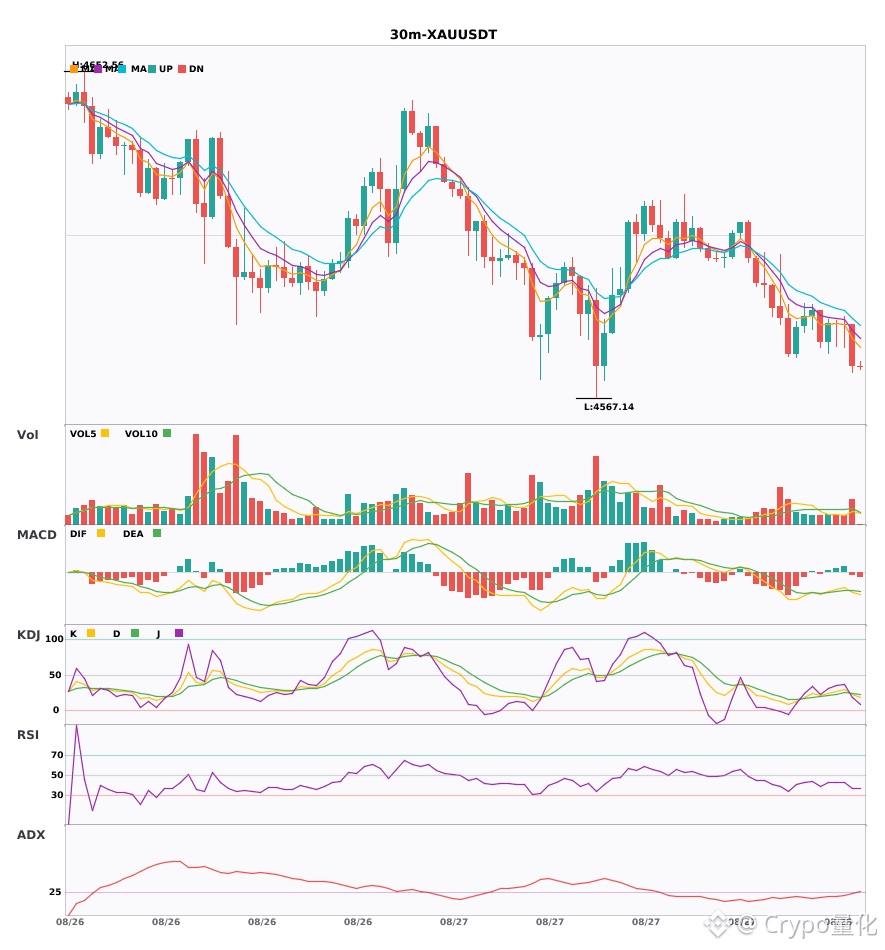Click the UP legend label
The image size is (885, 950).
pos(165,69)
